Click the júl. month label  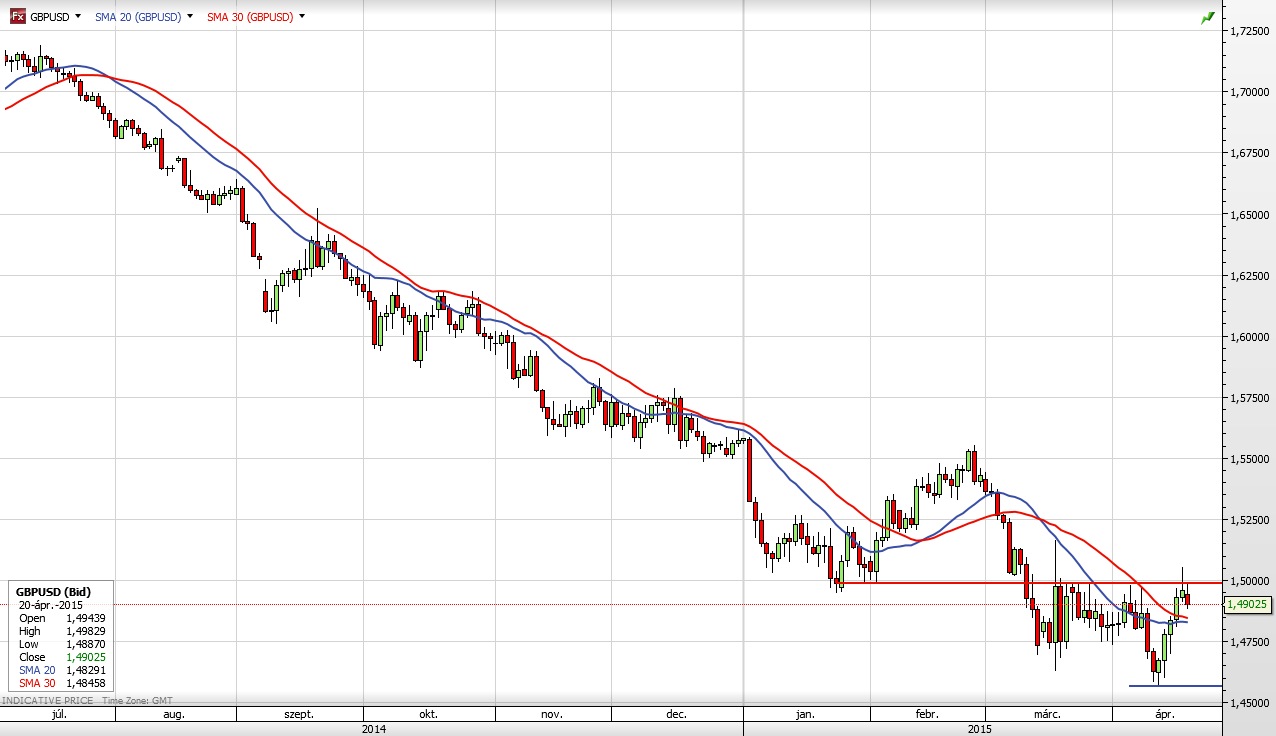click(57, 714)
